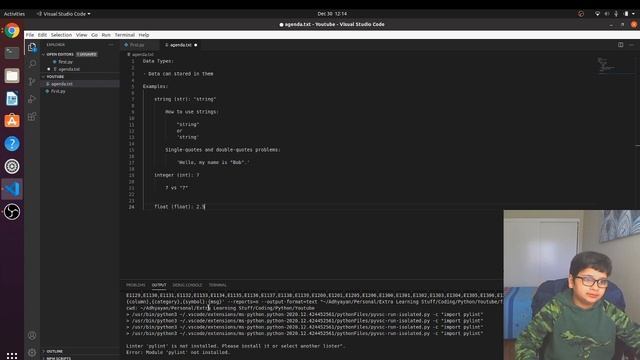Expand the Outline section
Viewport: 640px width, 360px height.
pos(55,351)
